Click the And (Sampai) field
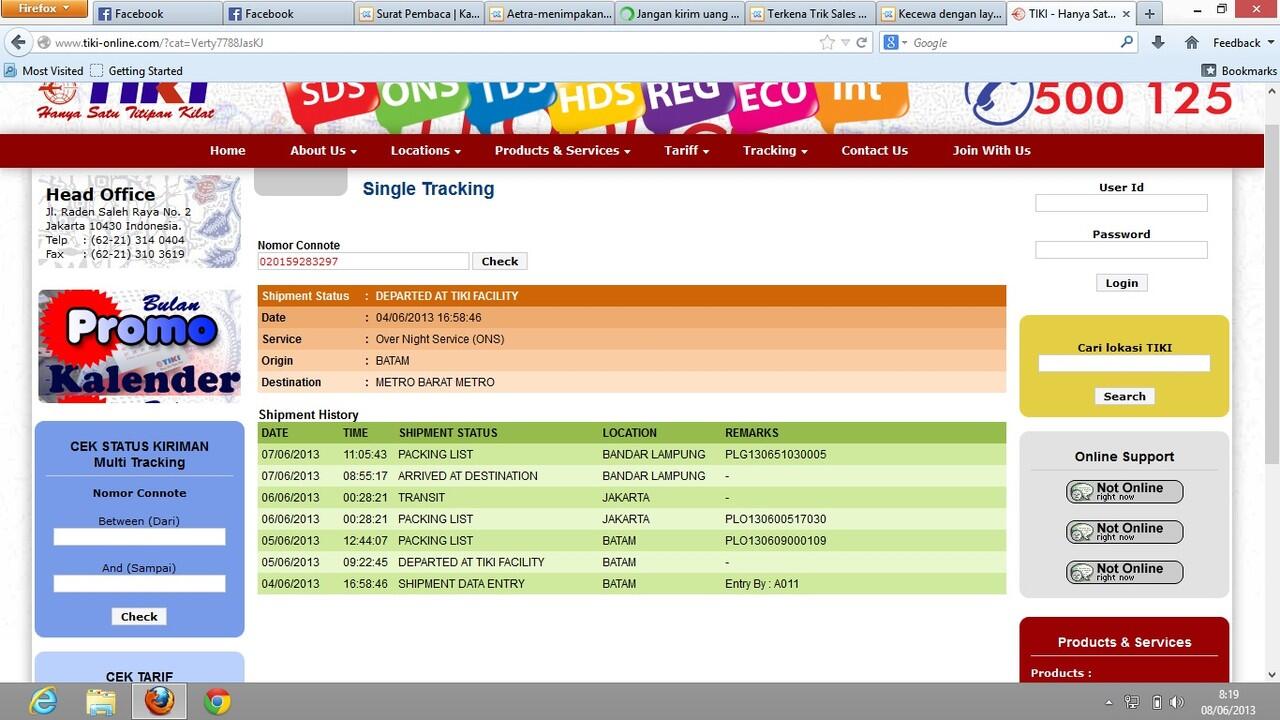 tap(139, 584)
